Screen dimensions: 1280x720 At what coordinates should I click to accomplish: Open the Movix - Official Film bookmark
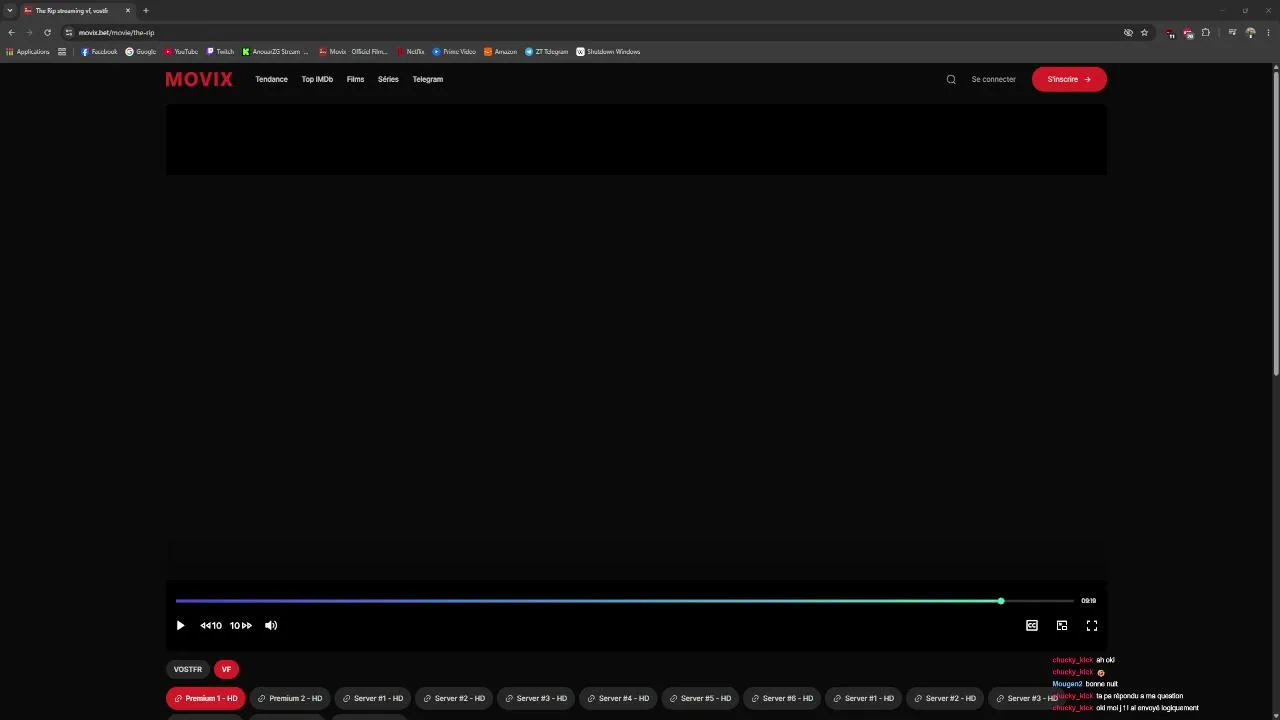coord(353,52)
